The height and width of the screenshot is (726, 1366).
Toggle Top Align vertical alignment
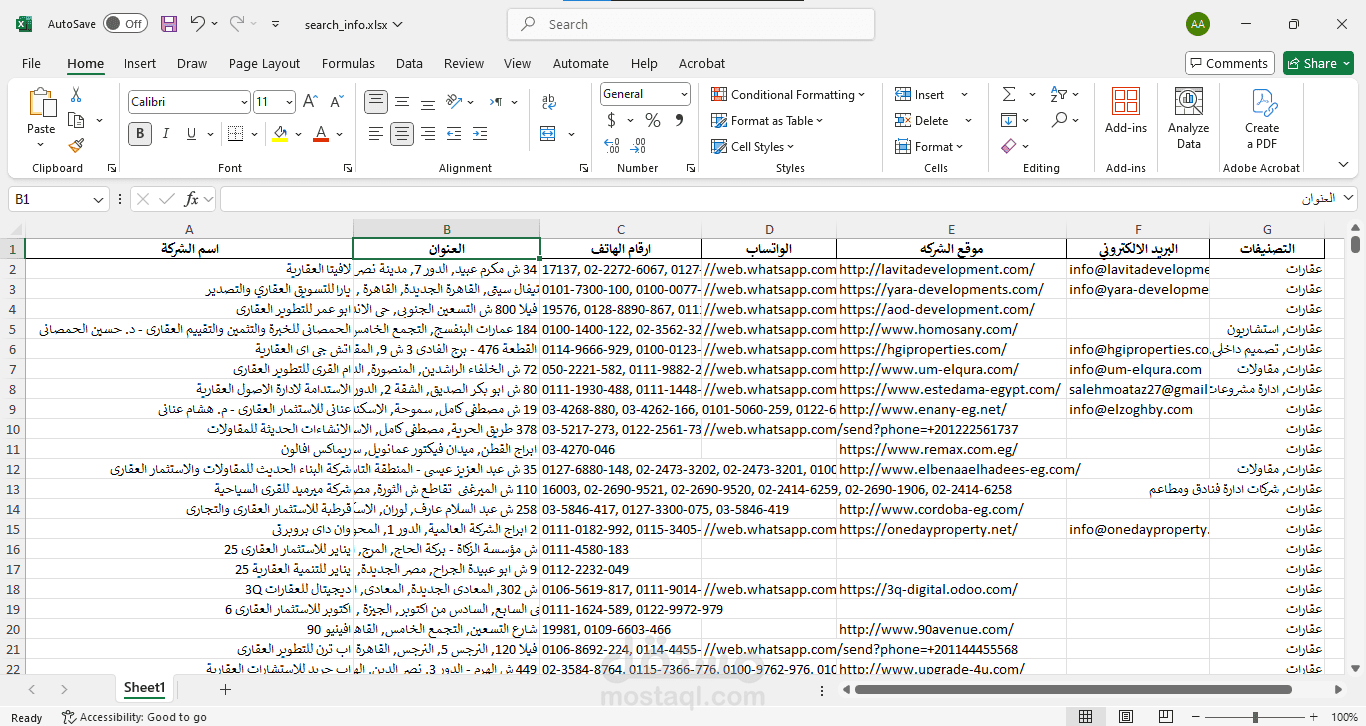tap(376, 102)
